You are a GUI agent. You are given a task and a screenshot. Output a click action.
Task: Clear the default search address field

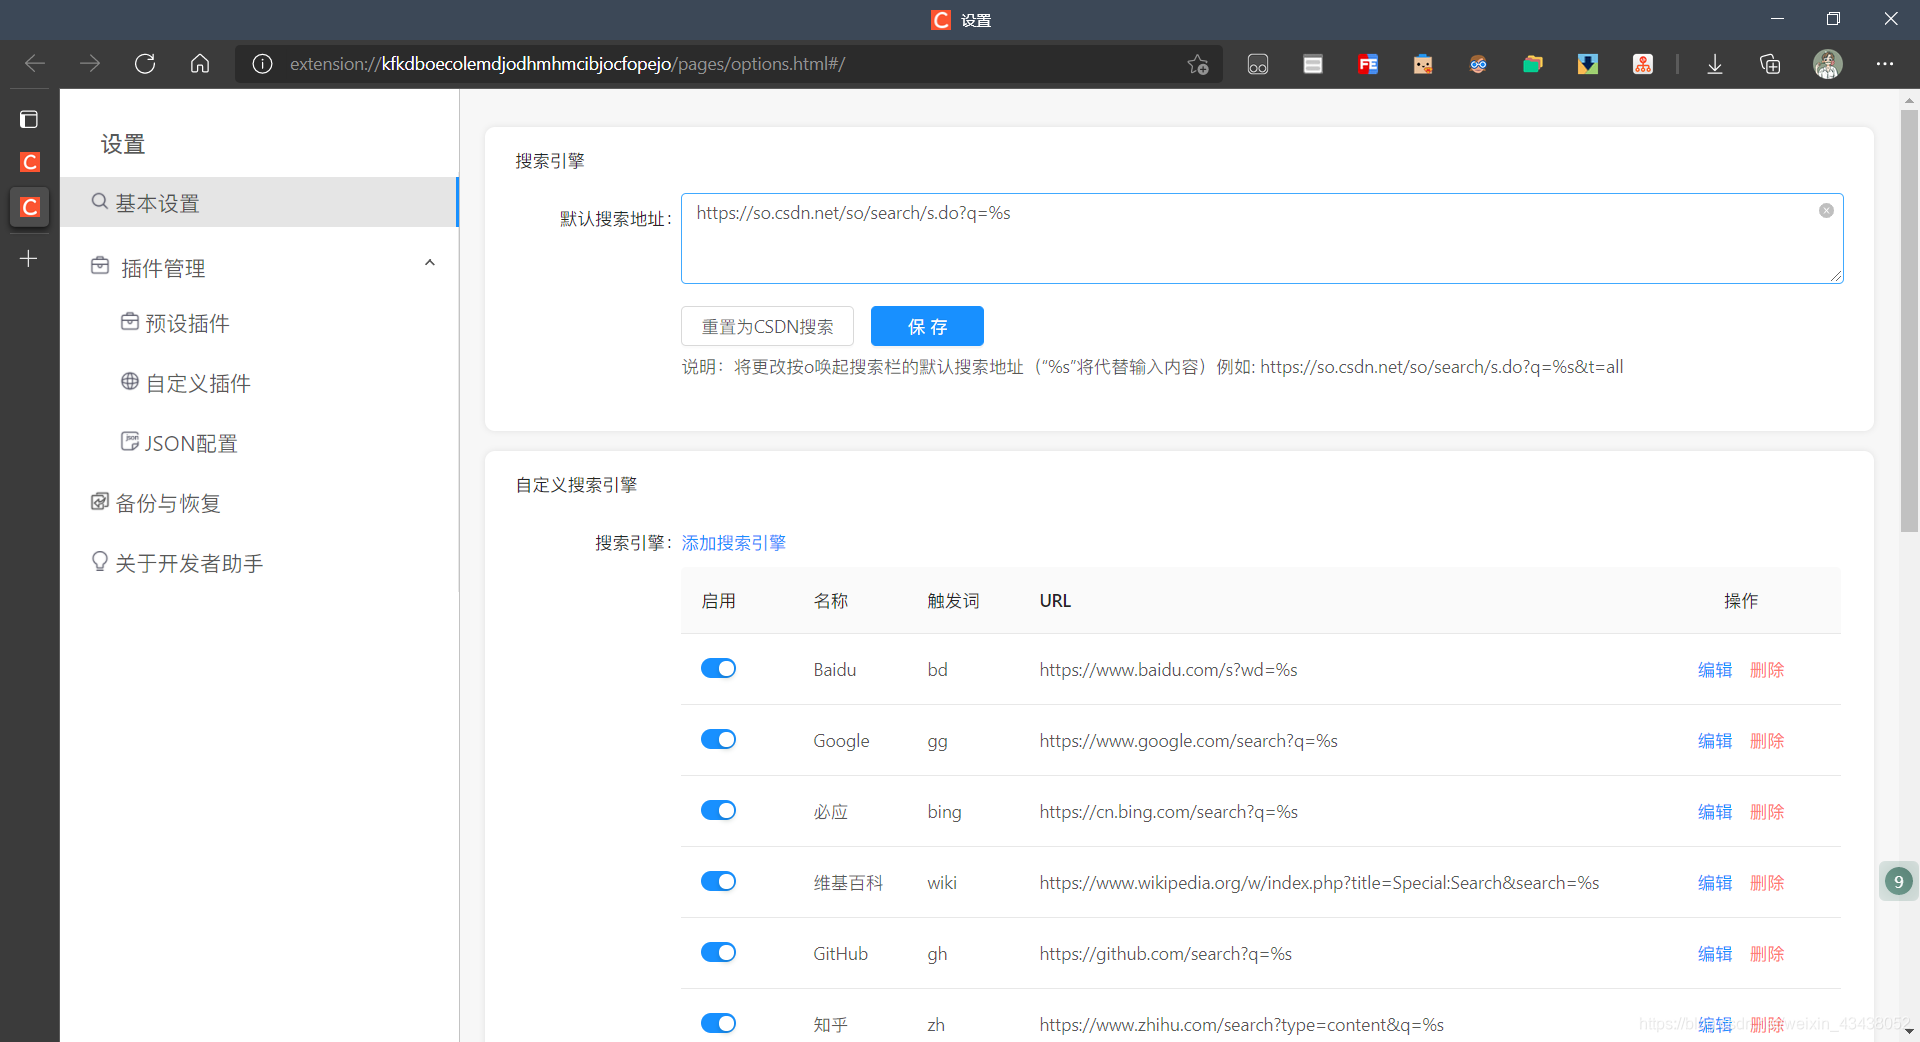tap(1826, 211)
